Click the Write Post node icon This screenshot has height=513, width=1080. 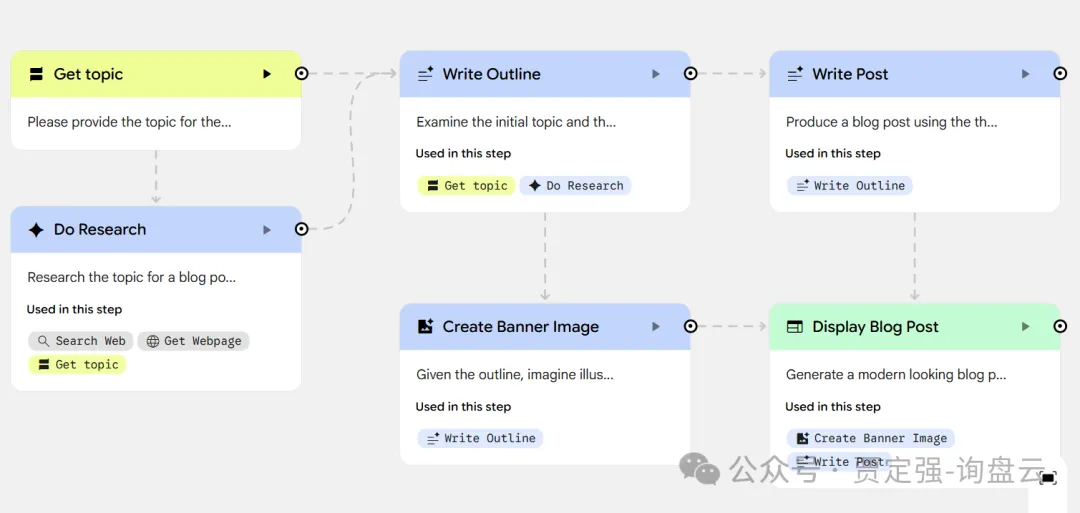tap(795, 74)
